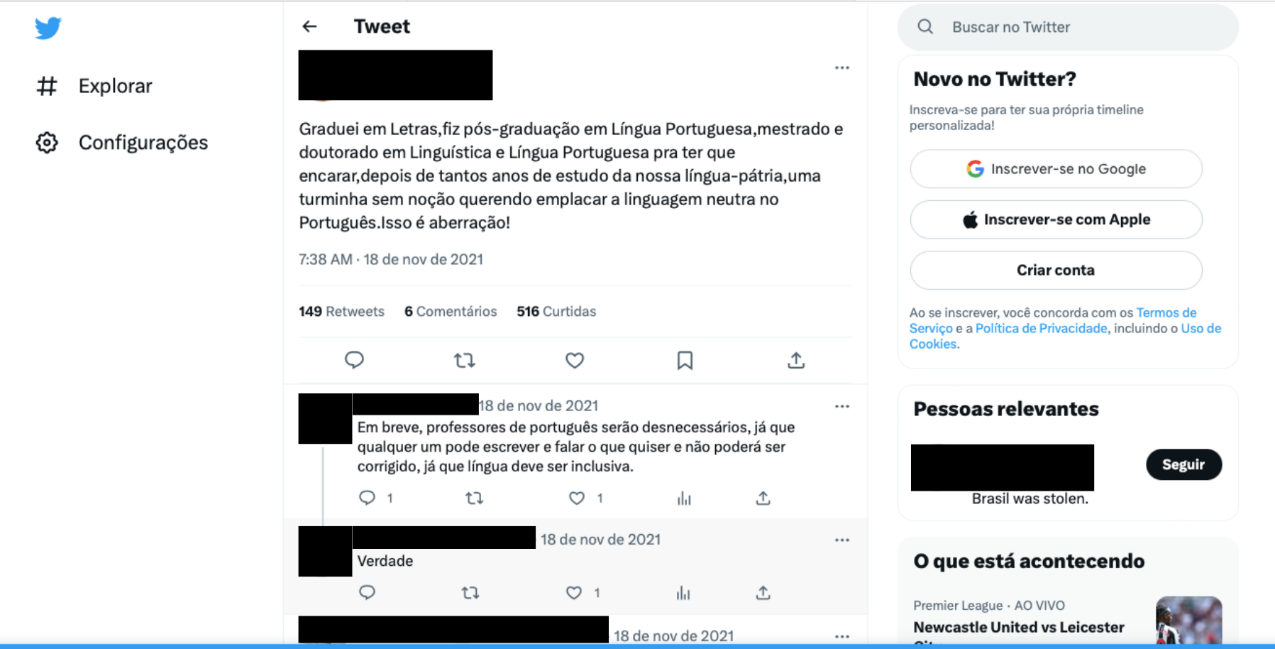
Task: Open the more options menu on main tweet
Action: 842,68
